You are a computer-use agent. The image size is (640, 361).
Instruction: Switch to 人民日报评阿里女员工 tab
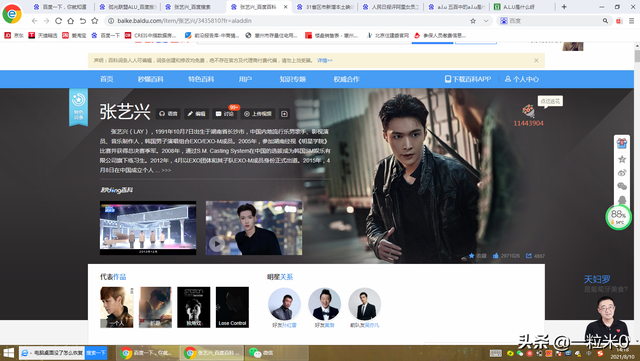click(x=391, y=7)
